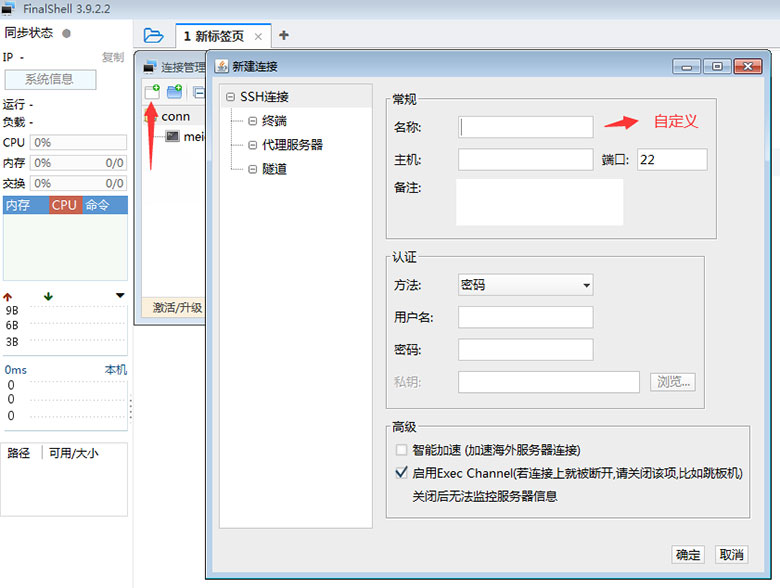Click the 主机 host input field
780x588 pixels.
coord(525,159)
